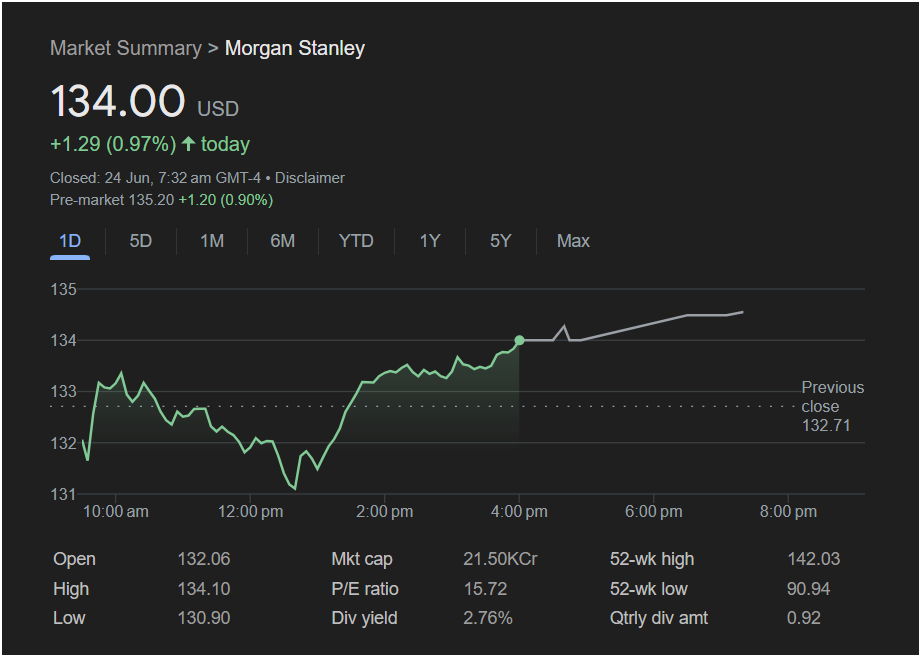This screenshot has width=921, height=657.
Task: Select the 1D time range tab
Action: [70, 241]
